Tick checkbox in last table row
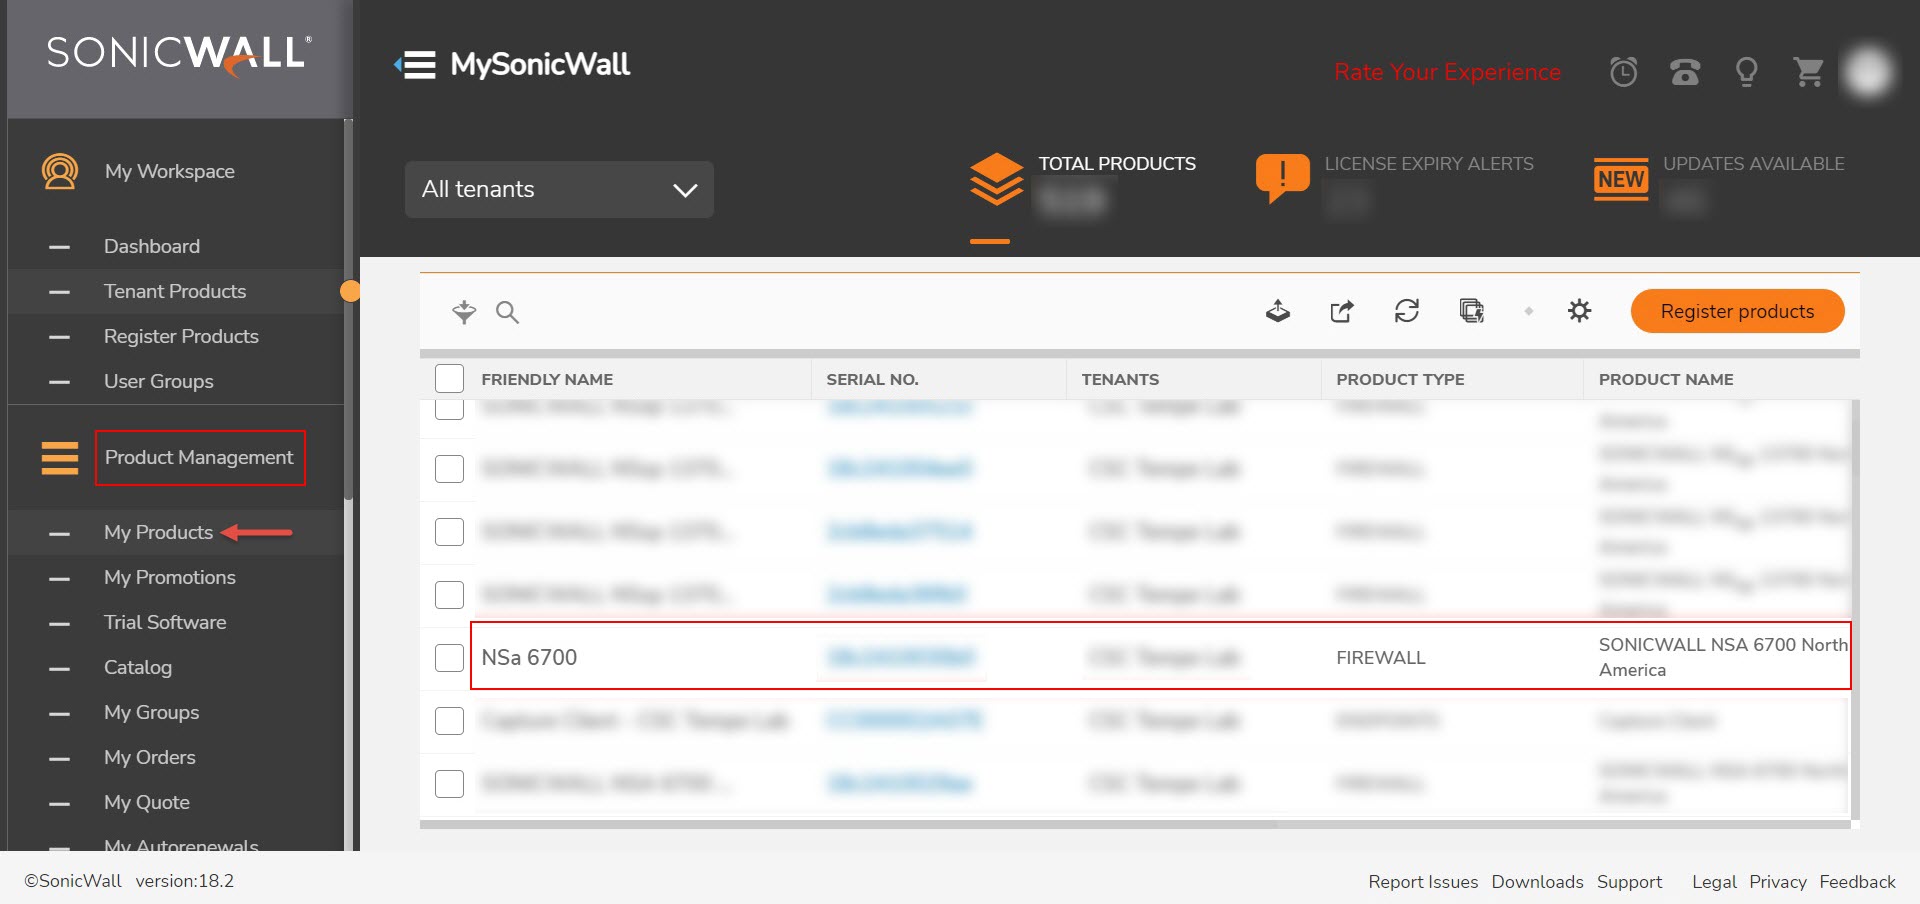 pos(450,783)
